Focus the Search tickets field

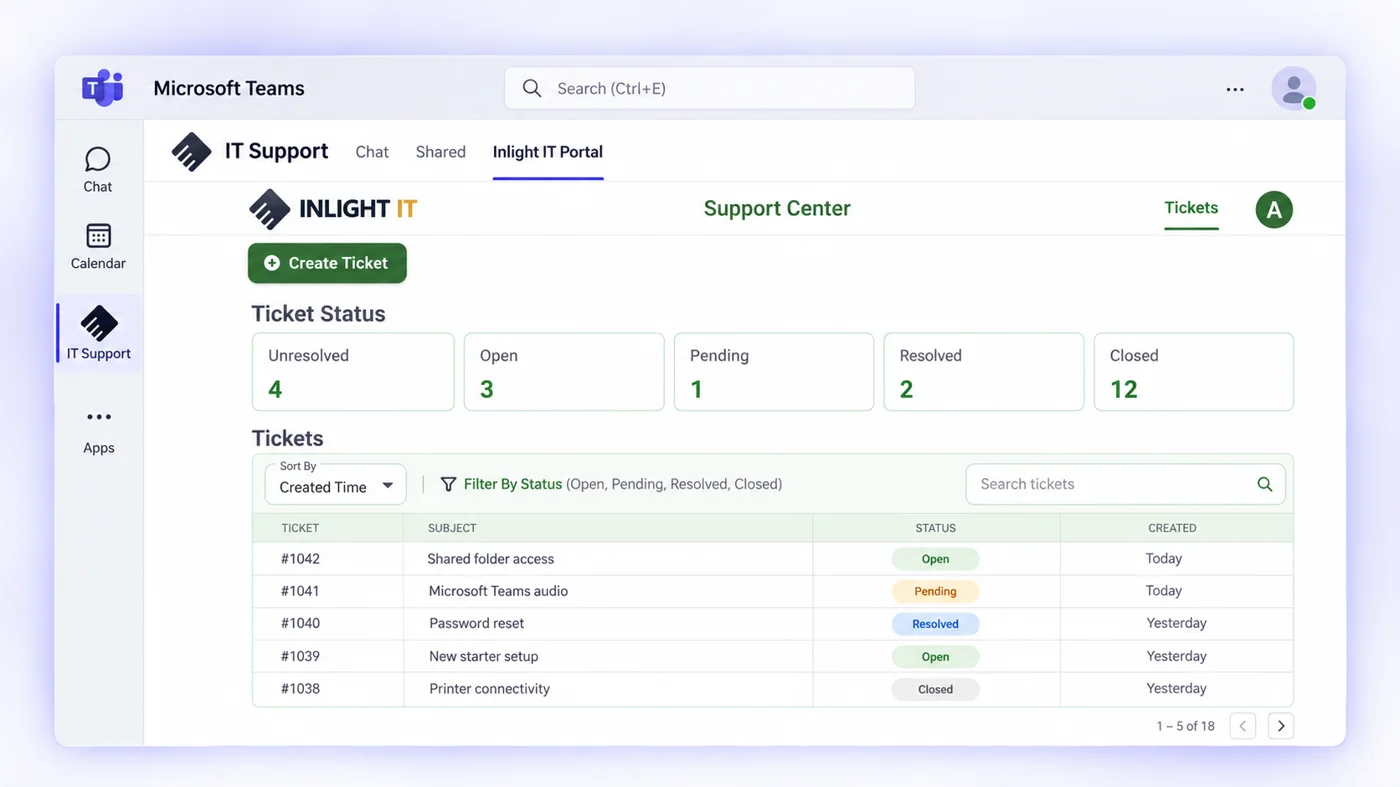click(1125, 484)
